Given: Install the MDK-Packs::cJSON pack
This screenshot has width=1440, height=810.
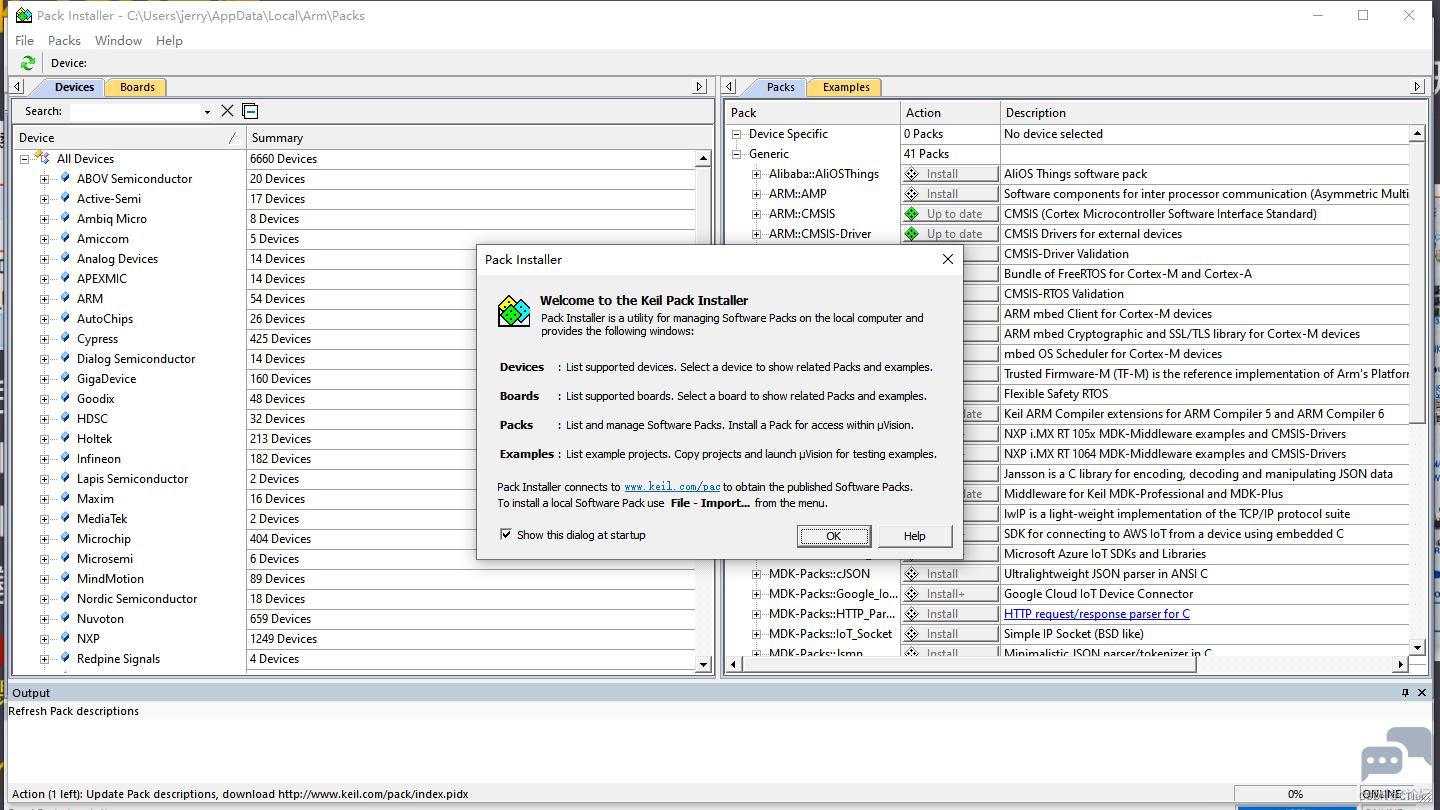Looking at the screenshot, I should pos(950,574).
